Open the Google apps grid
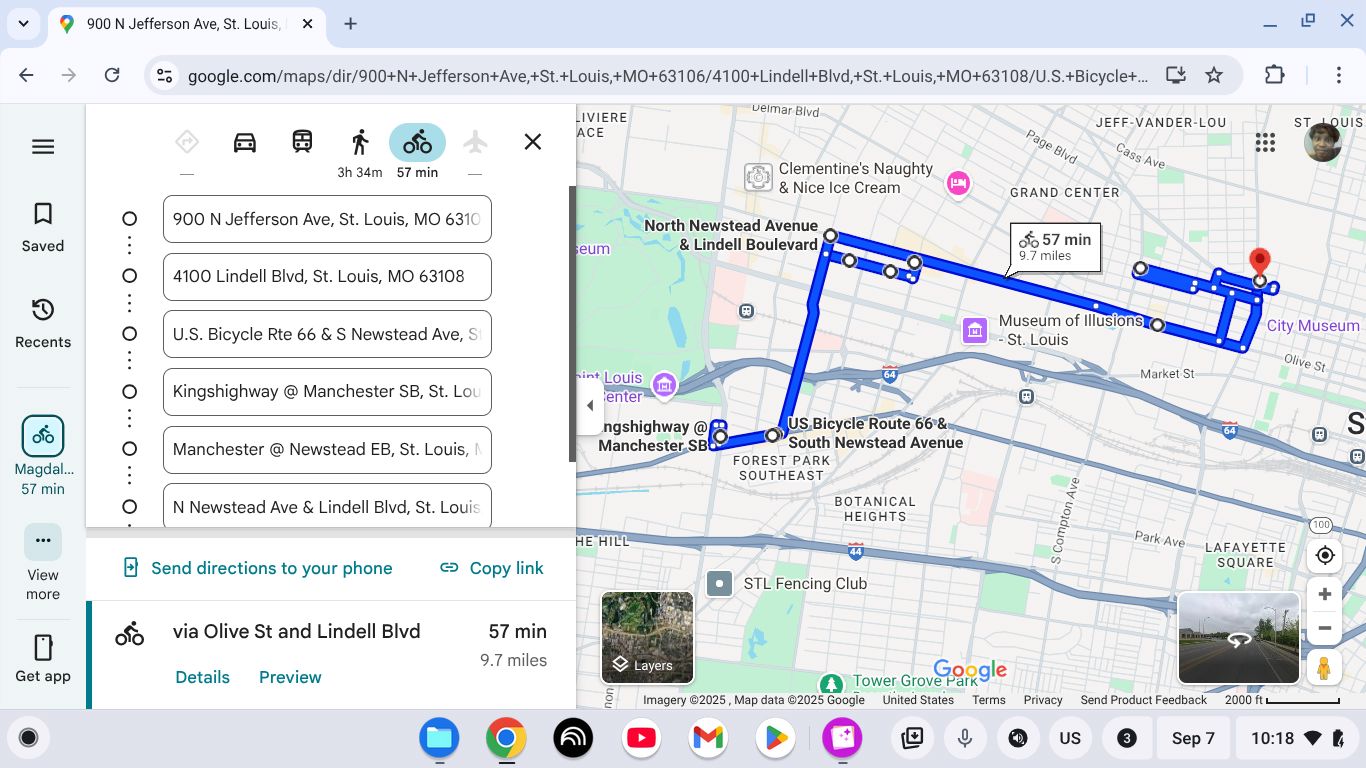1366x768 pixels. [x=1265, y=143]
